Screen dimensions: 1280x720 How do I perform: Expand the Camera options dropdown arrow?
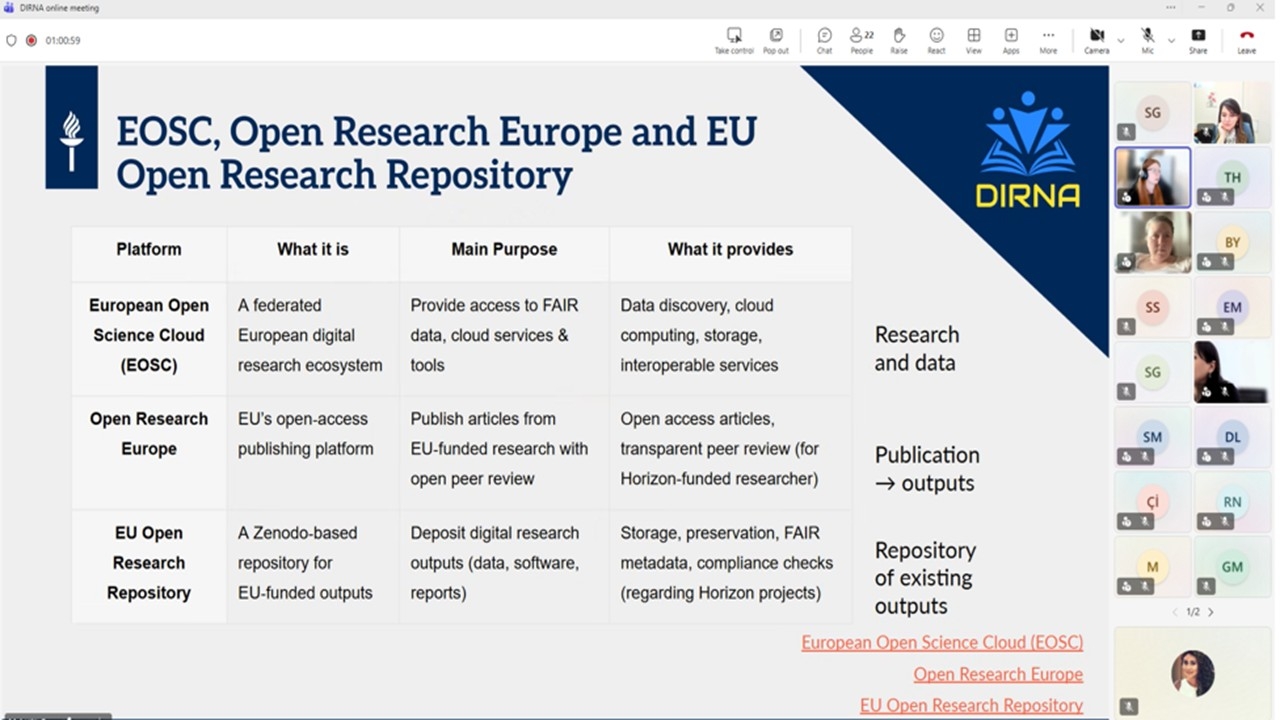(x=1120, y=41)
